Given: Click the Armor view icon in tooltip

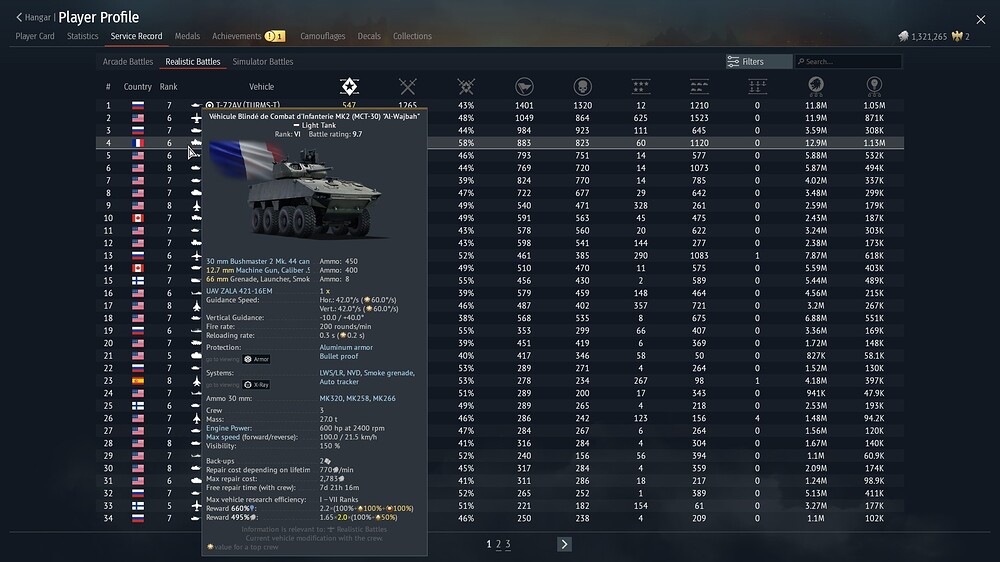Looking at the screenshot, I should coord(249,358).
